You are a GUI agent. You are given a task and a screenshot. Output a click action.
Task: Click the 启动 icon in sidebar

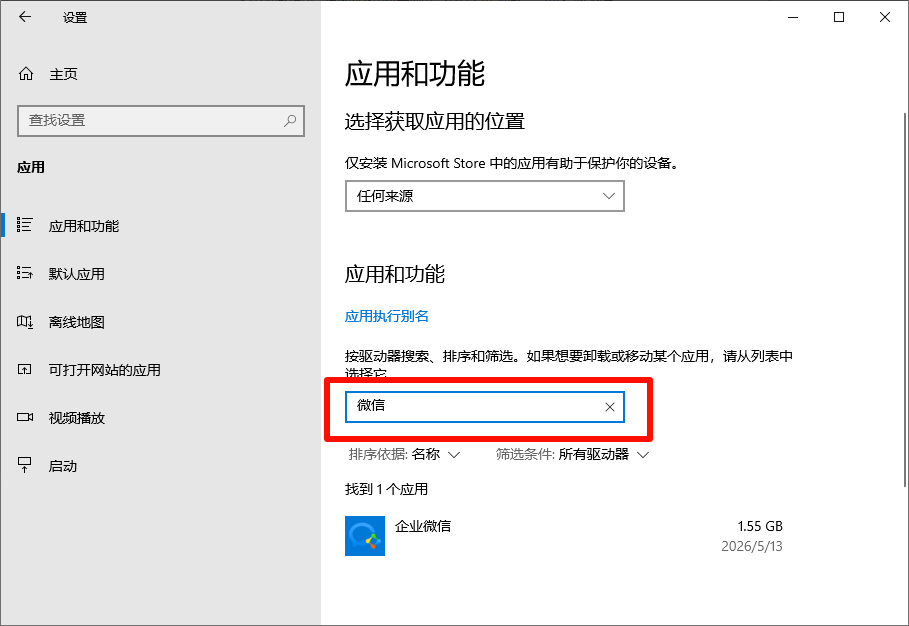(x=24, y=465)
